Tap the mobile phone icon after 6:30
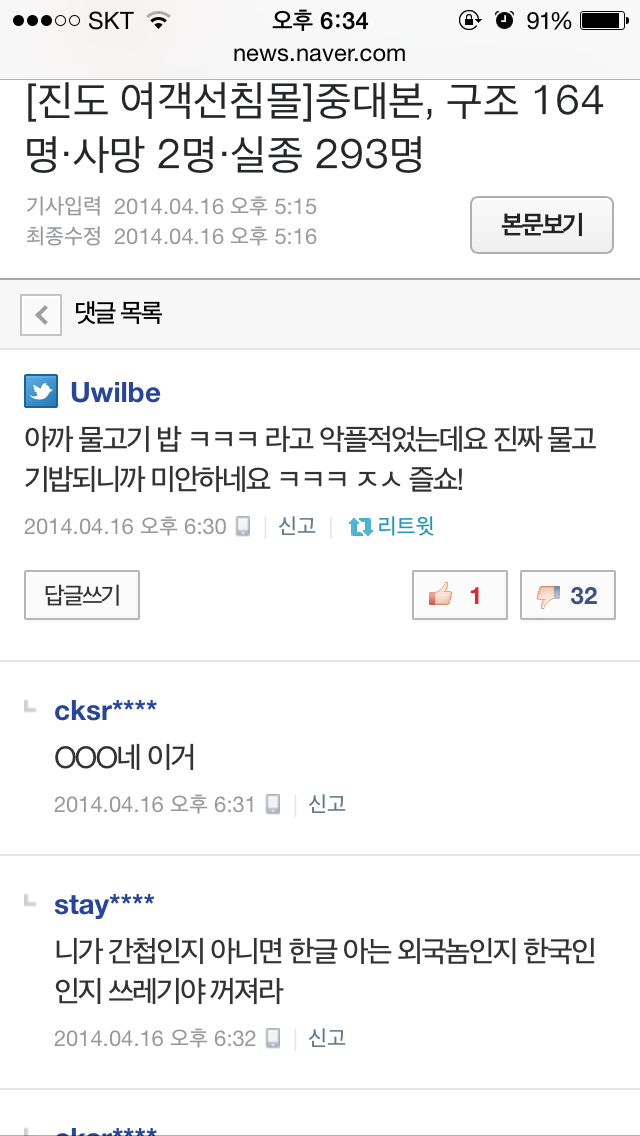Image resolution: width=640 pixels, height=1136 pixels. pos(244,527)
